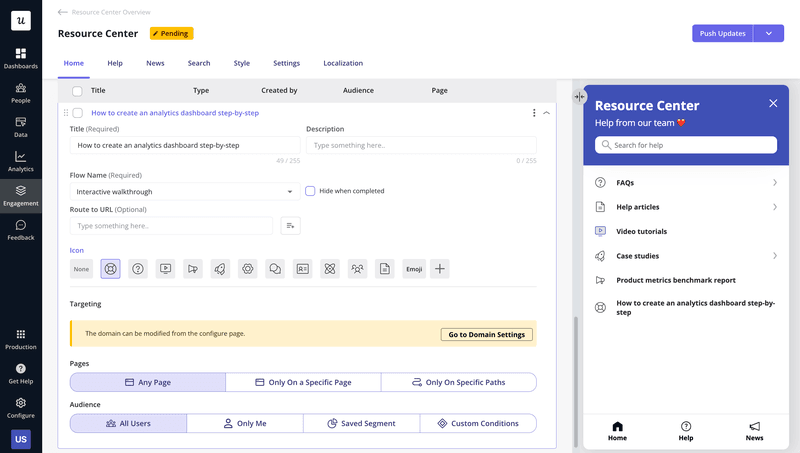Go to Analytics in sidebar
Image resolution: width=800 pixels, height=453 pixels.
(x=20, y=161)
